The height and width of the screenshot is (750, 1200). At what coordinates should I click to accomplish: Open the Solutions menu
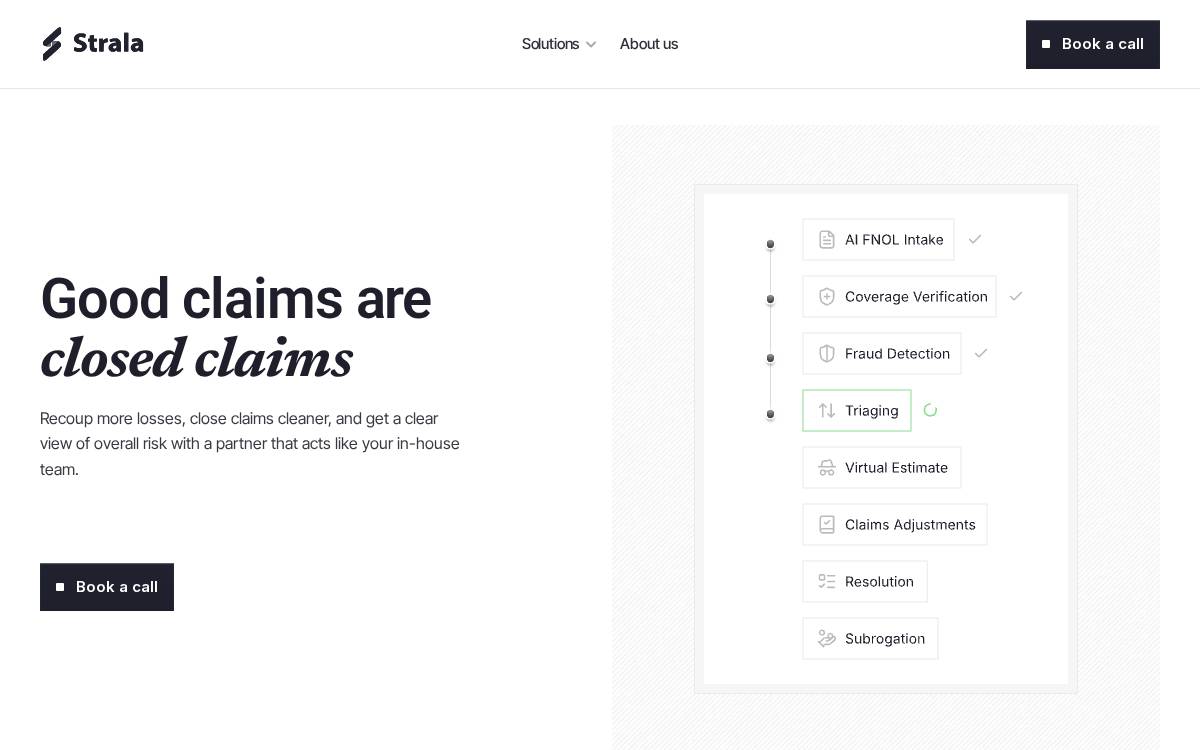click(559, 44)
